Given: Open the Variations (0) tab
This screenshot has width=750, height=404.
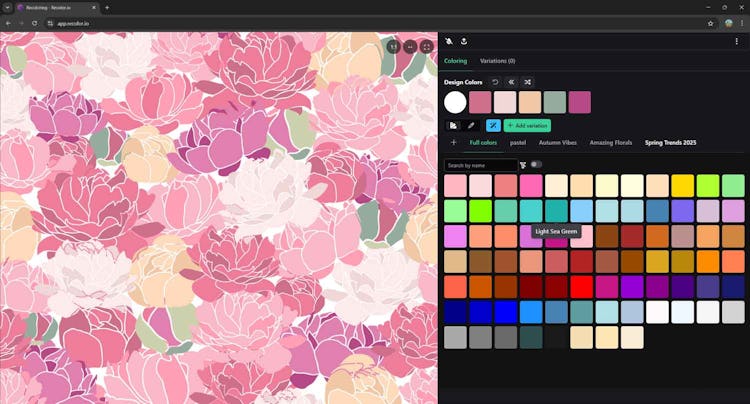Looking at the screenshot, I should pos(497,61).
